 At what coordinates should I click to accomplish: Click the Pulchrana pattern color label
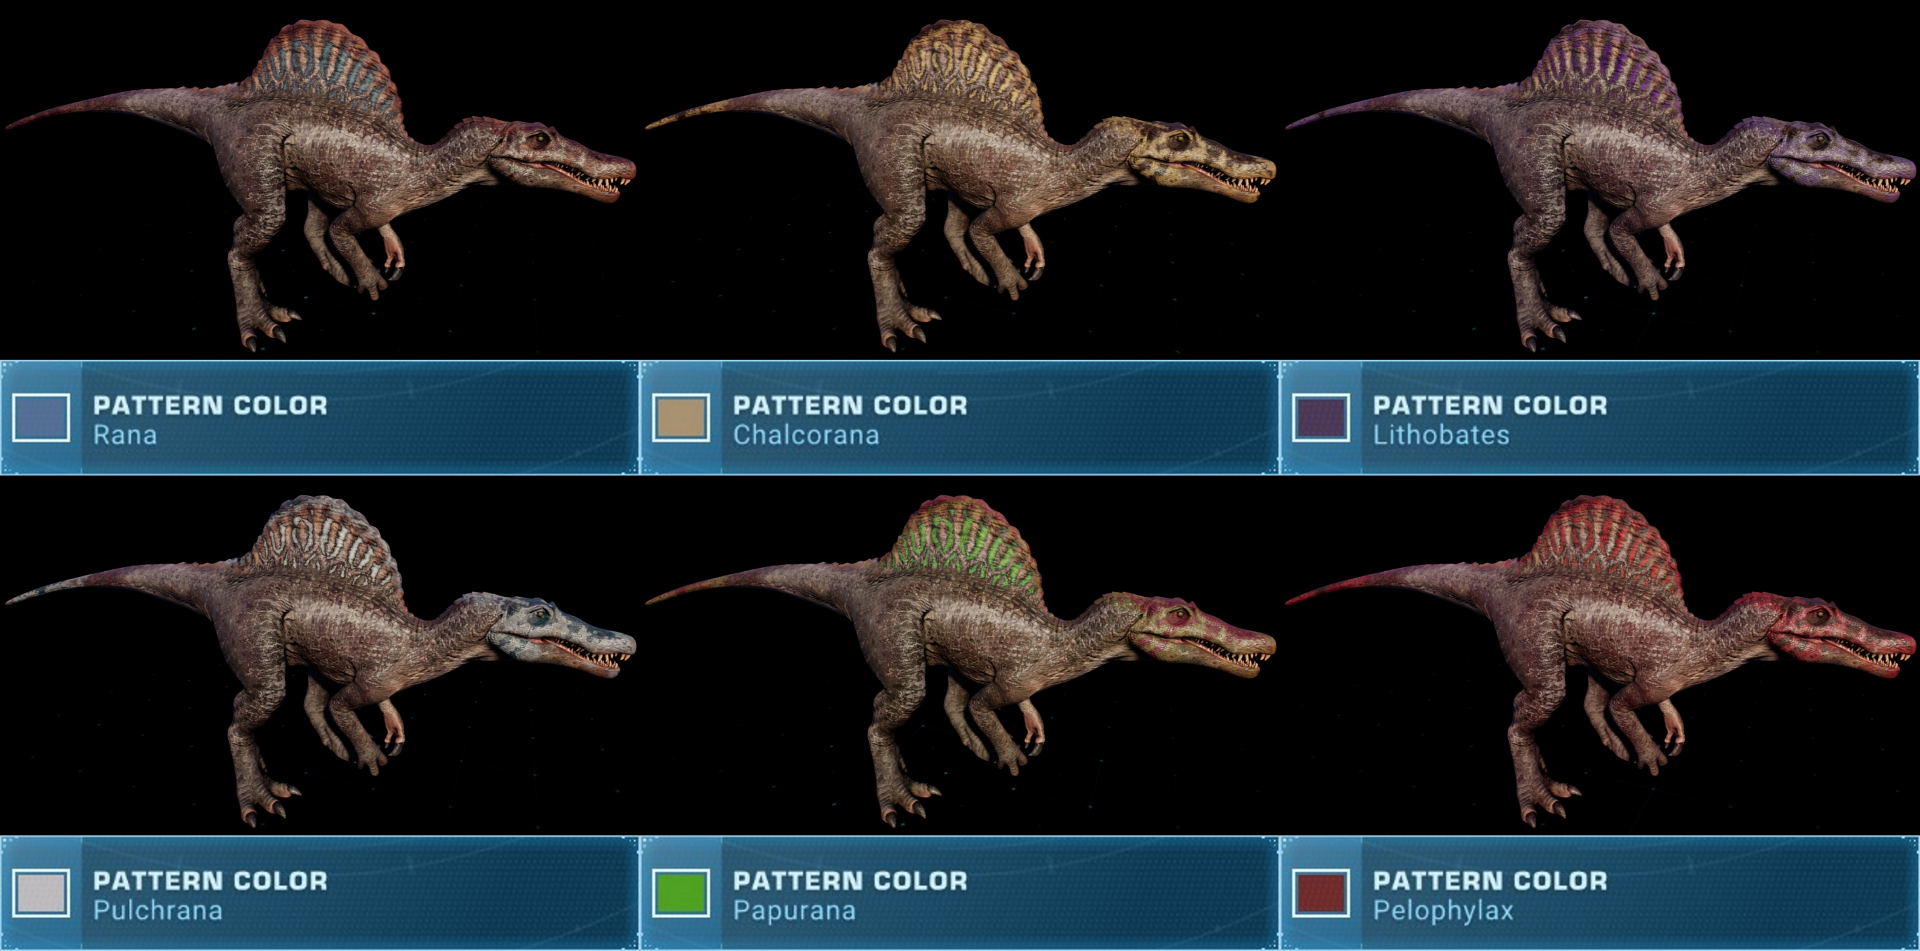(158, 911)
